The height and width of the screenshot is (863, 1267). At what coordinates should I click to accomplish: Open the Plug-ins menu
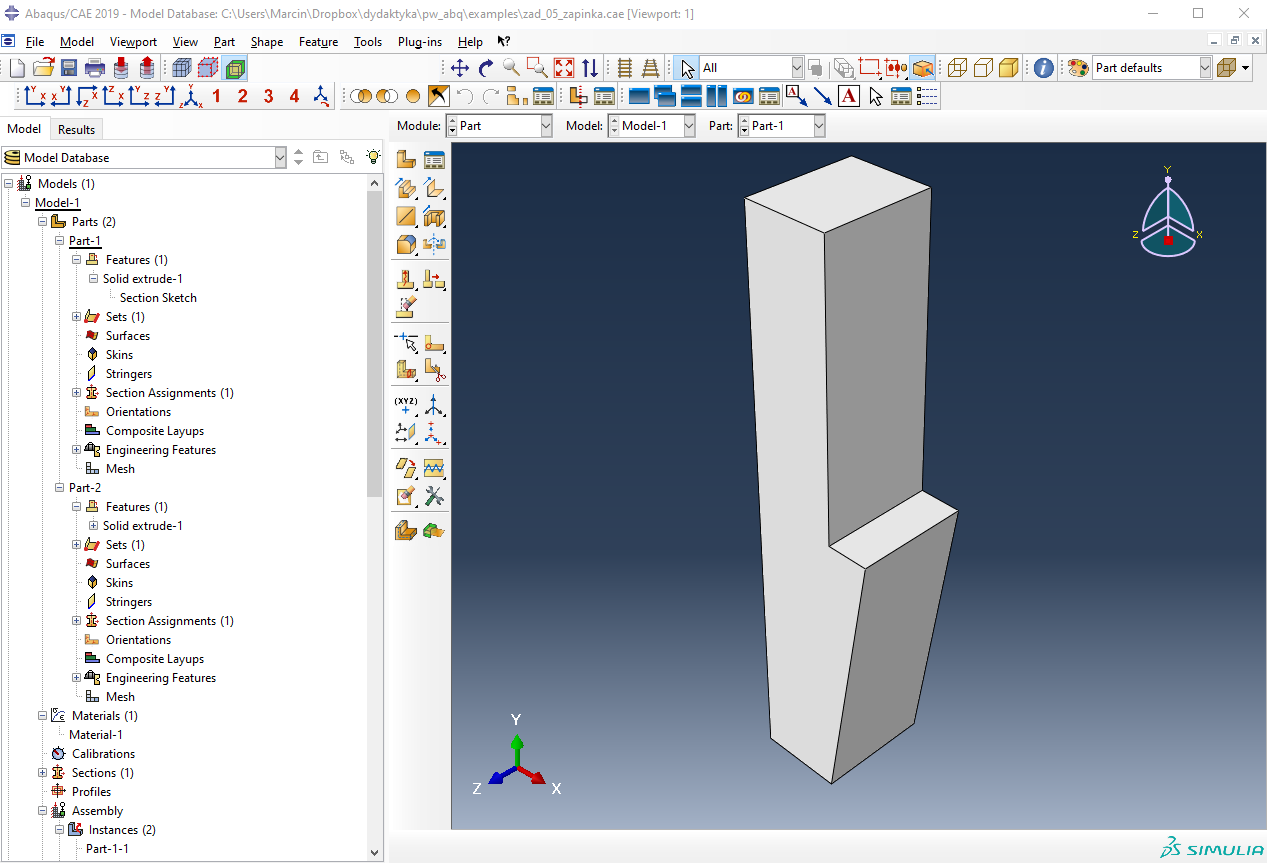tap(419, 42)
